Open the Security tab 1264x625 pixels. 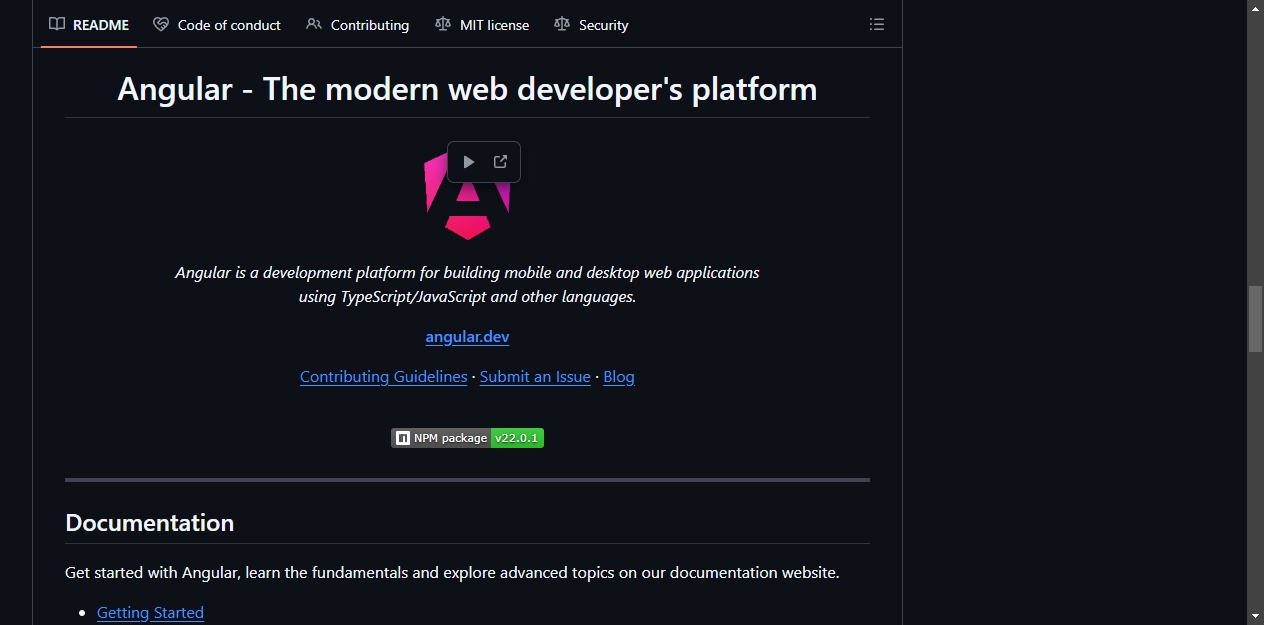click(x=591, y=25)
